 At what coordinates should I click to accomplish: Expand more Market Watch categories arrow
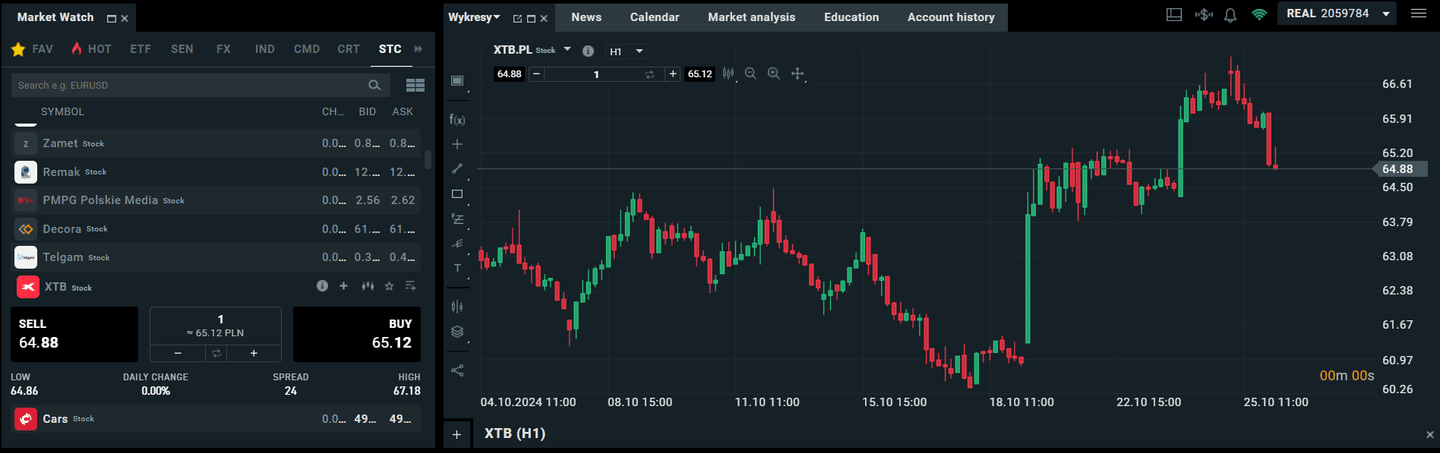tap(418, 49)
